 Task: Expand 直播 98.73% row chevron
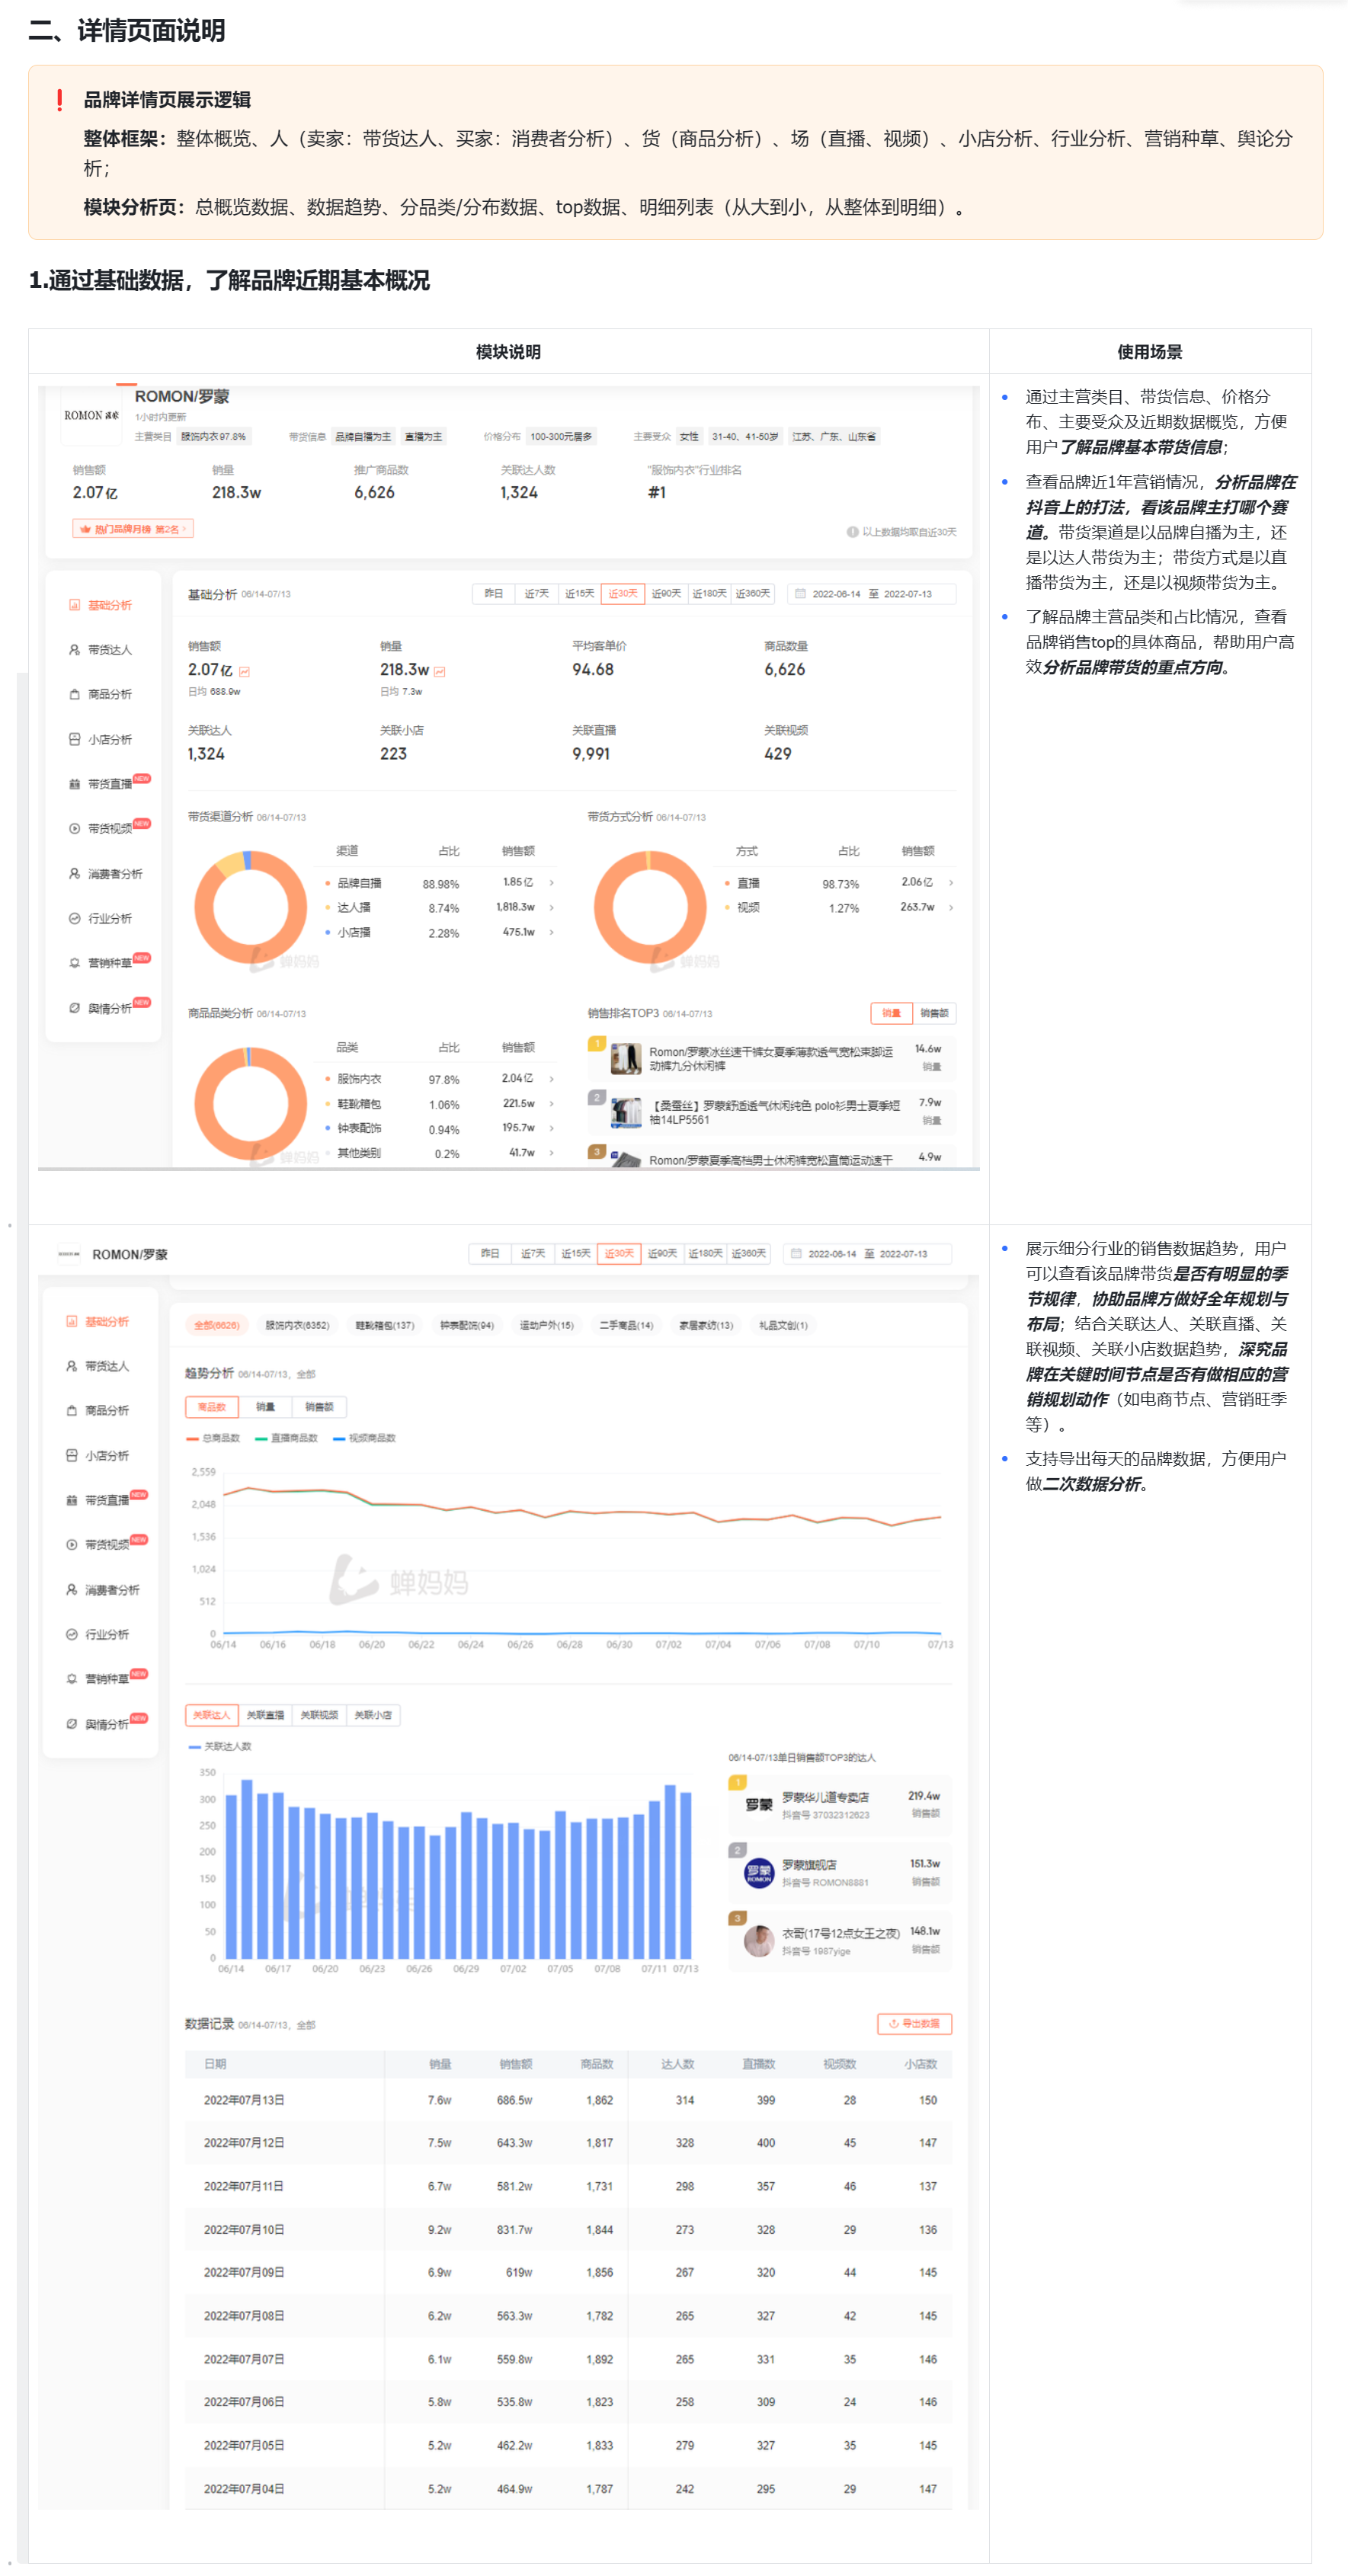coord(950,882)
